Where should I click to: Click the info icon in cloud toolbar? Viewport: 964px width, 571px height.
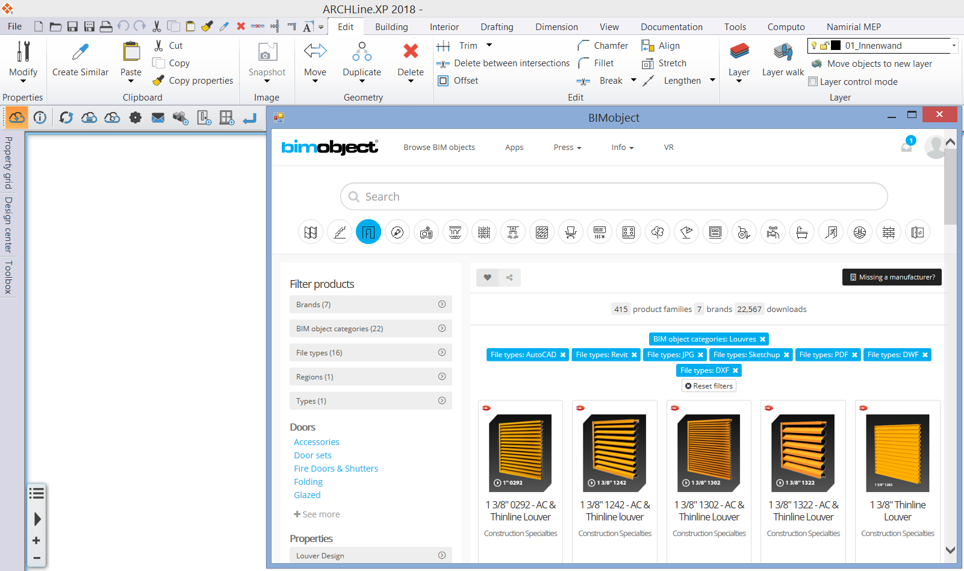pyautogui.click(x=40, y=117)
